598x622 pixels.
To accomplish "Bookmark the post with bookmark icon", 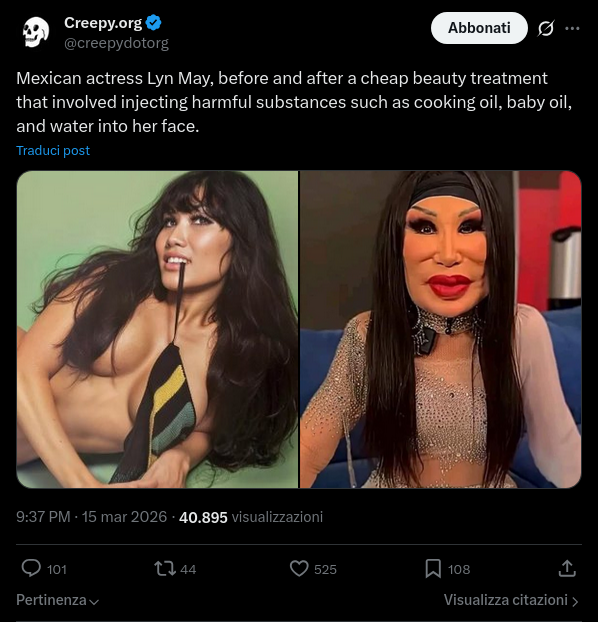I will pyautogui.click(x=433, y=568).
